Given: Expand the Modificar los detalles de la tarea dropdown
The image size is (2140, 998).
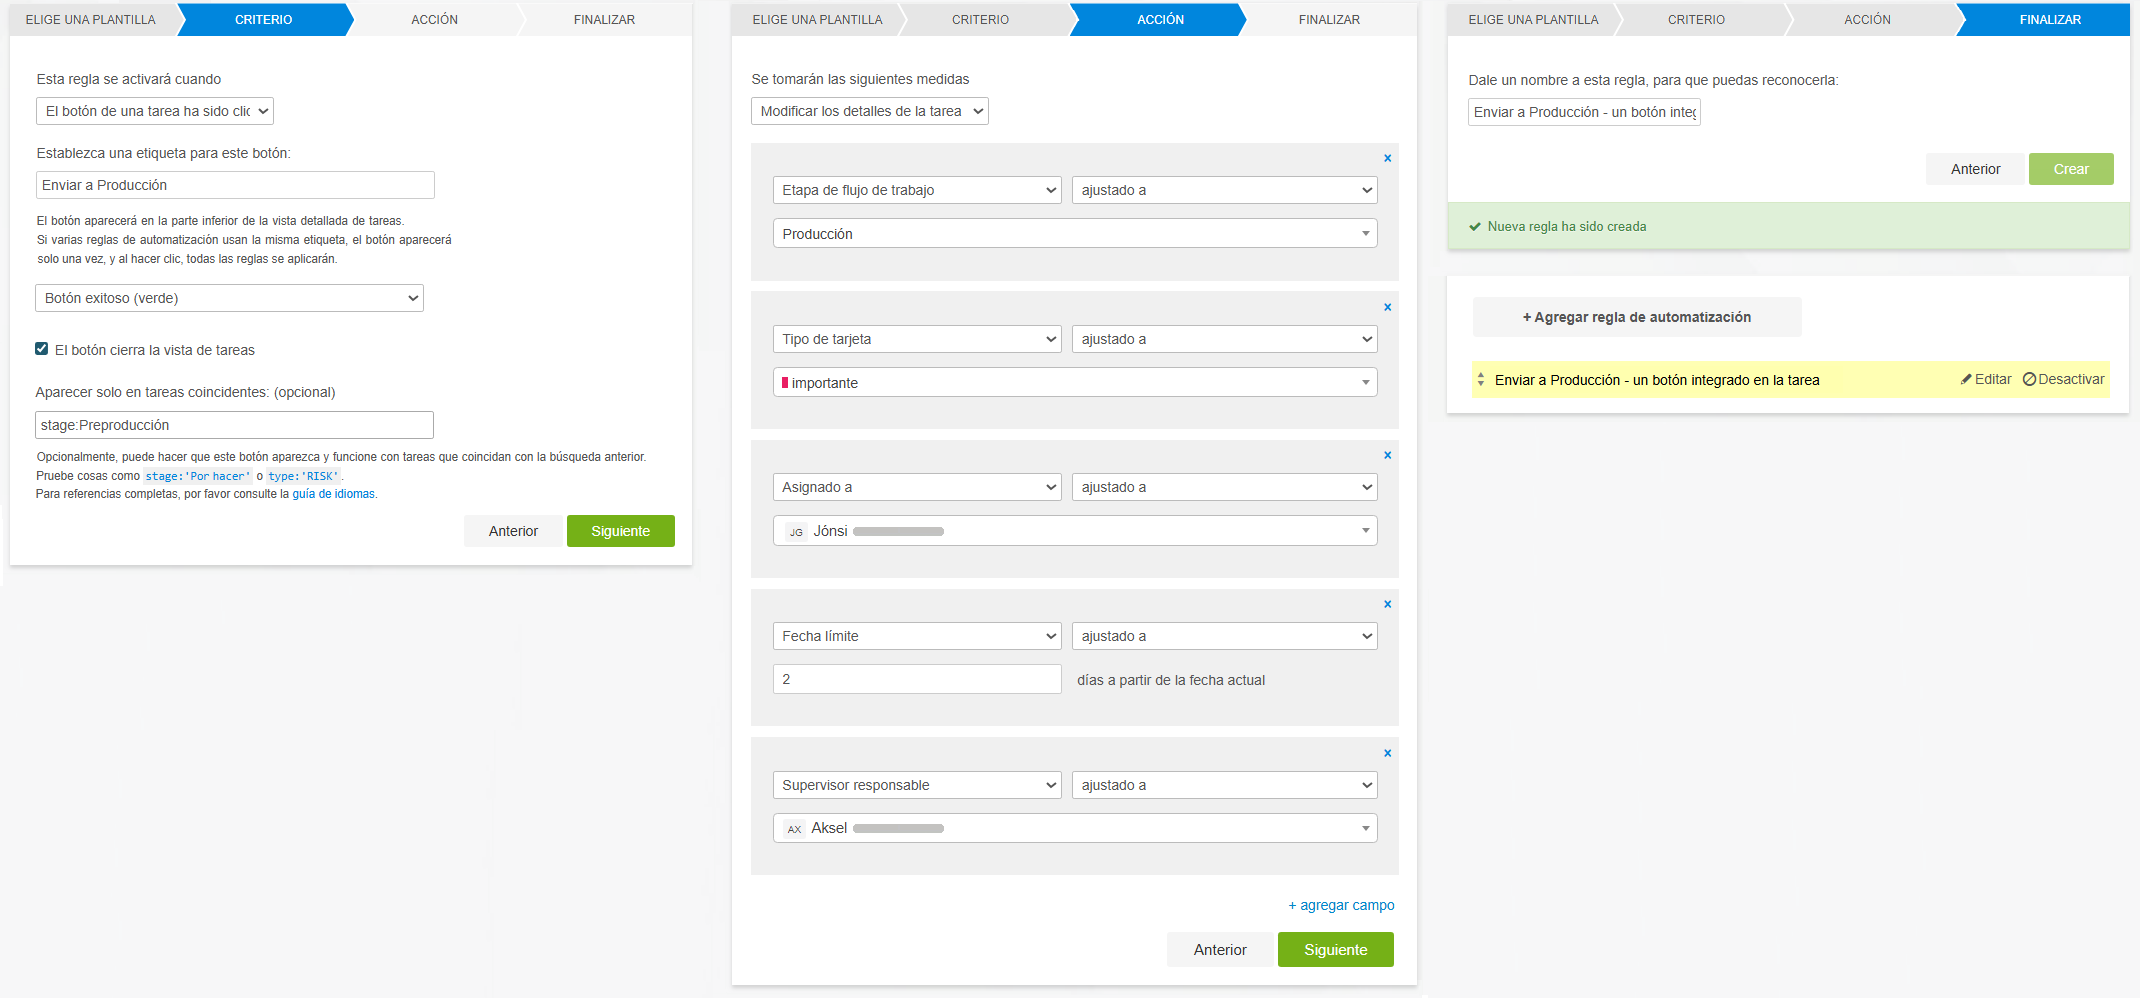Looking at the screenshot, I should (x=869, y=111).
